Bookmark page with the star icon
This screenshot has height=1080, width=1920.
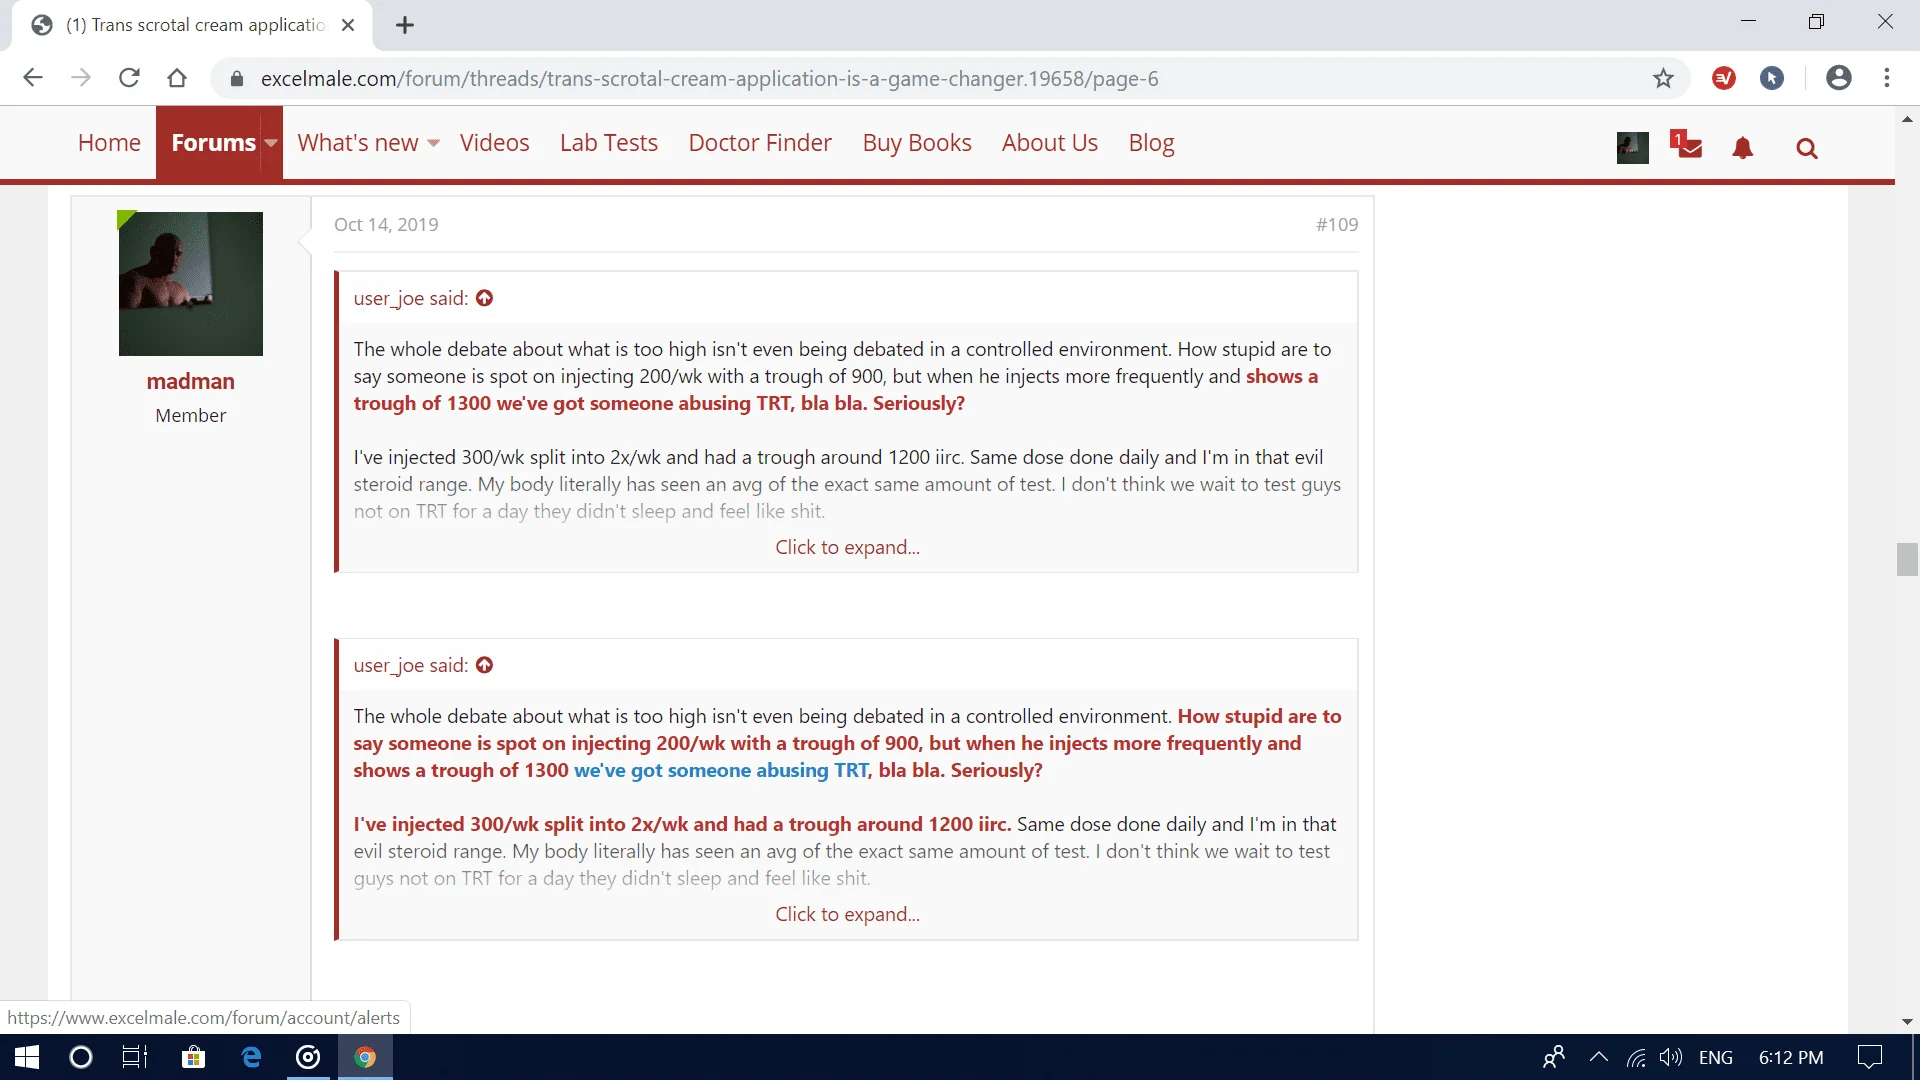[x=1663, y=78]
